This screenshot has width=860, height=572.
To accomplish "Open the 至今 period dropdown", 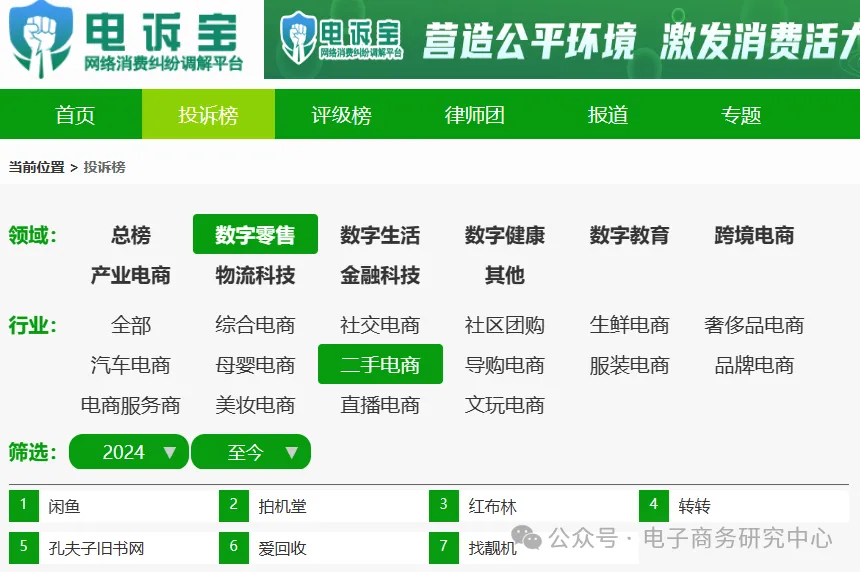I will 251,452.
